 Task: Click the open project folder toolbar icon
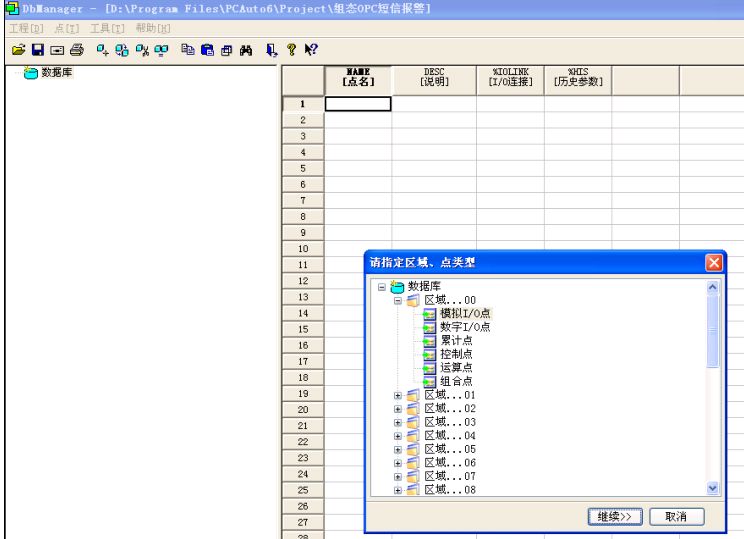18,48
